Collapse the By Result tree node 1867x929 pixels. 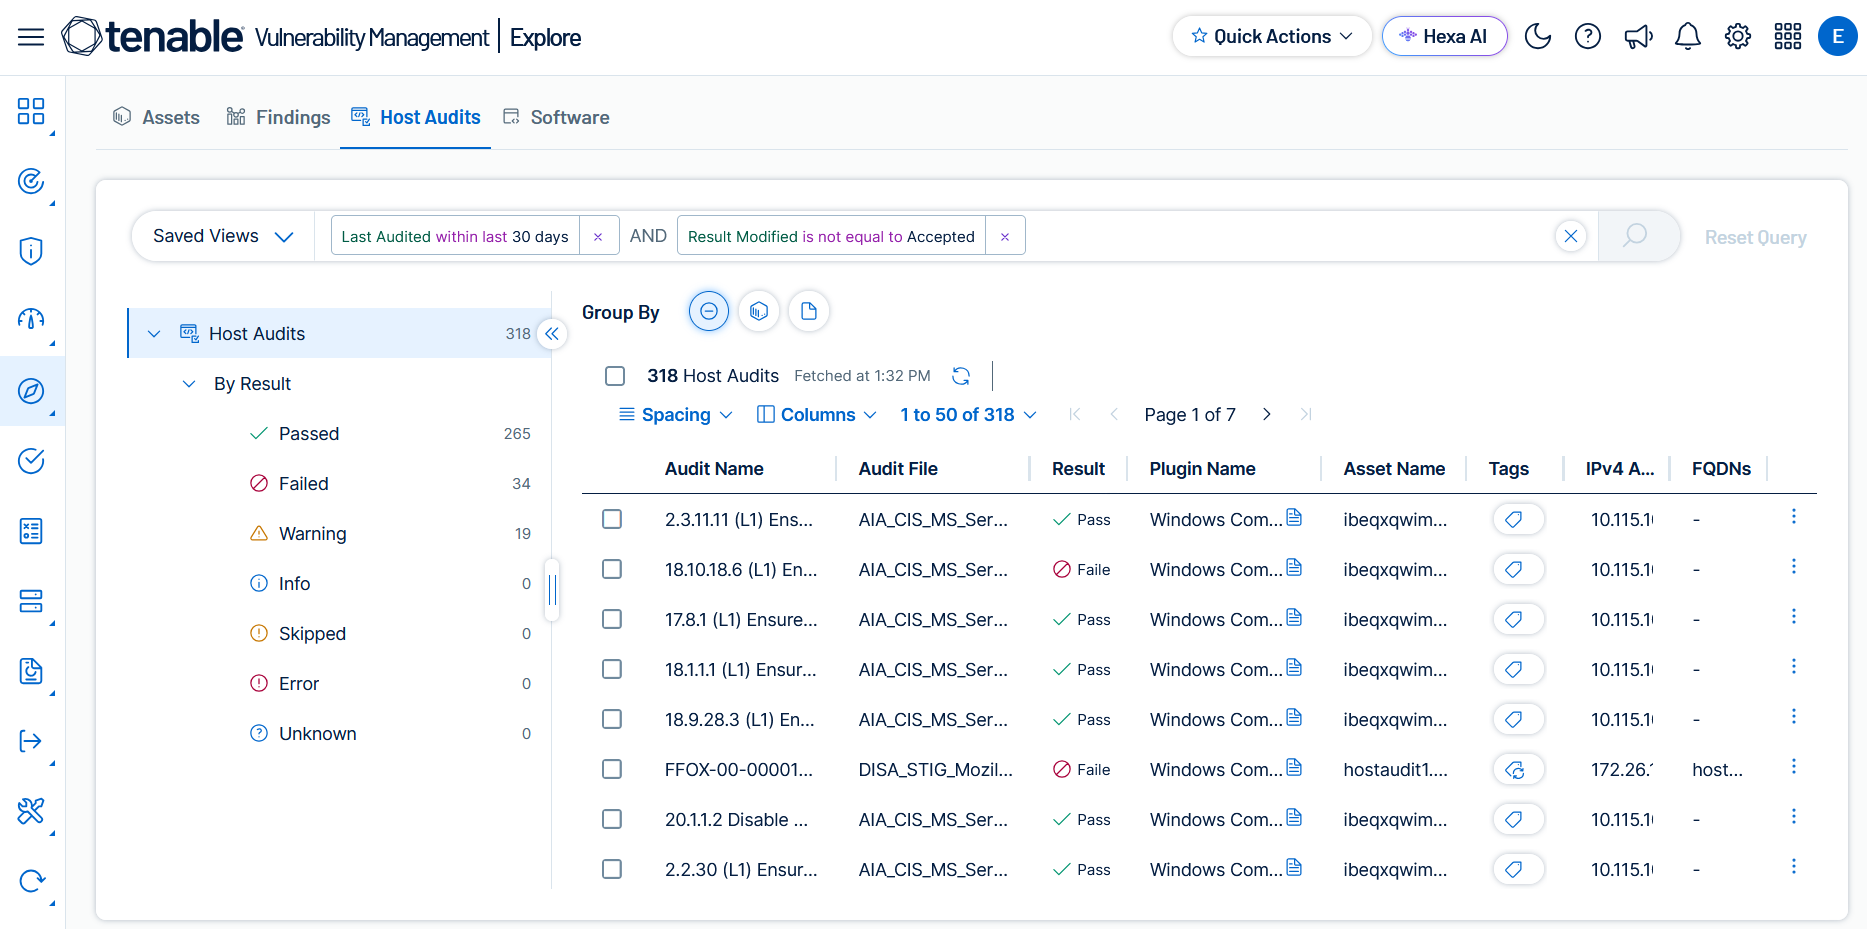189,384
